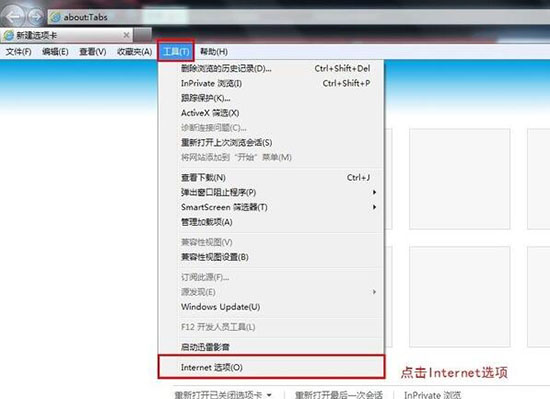Viewport: 550px width, 399px height.
Task: Close the 新建选项卡 tab
Action: [x=126, y=35]
